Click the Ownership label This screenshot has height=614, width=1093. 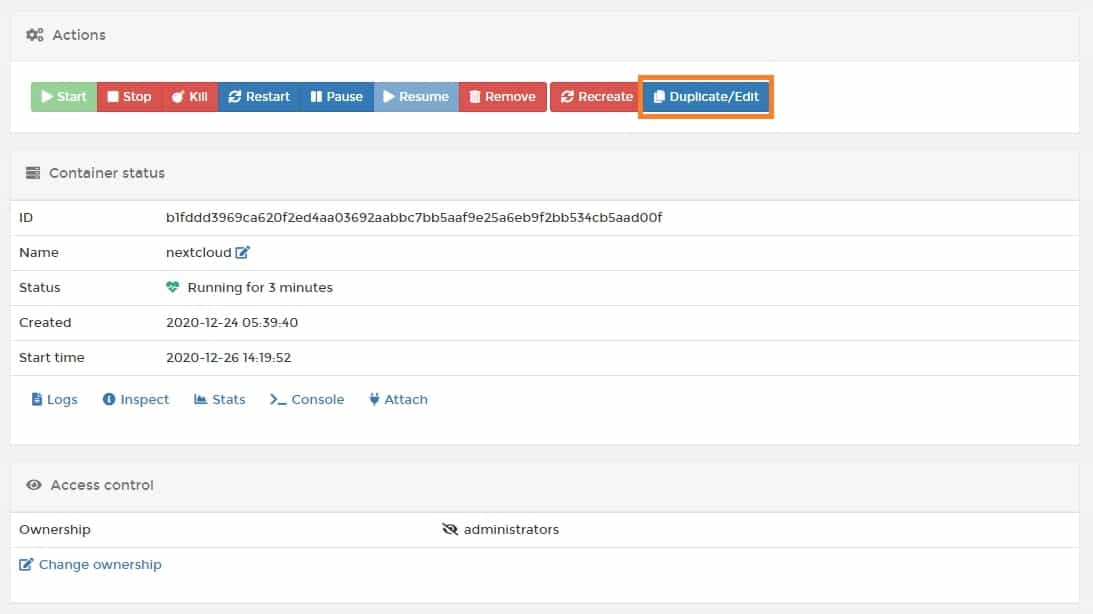pyautogui.click(x=55, y=530)
